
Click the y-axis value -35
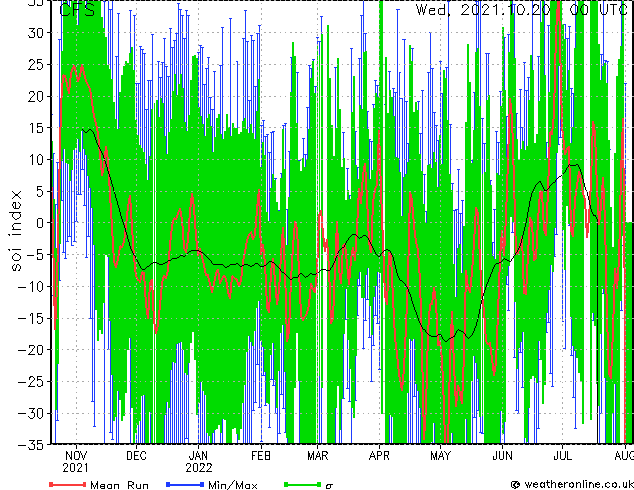click(x=32, y=445)
